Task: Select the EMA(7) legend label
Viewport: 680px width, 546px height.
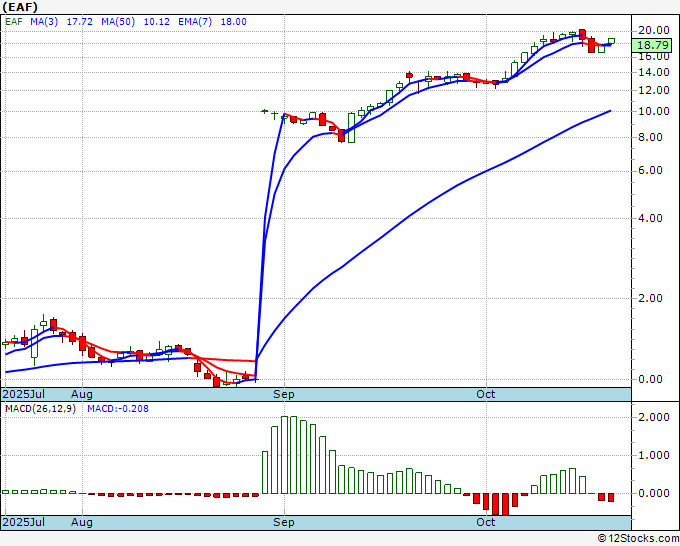Action: (195, 22)
